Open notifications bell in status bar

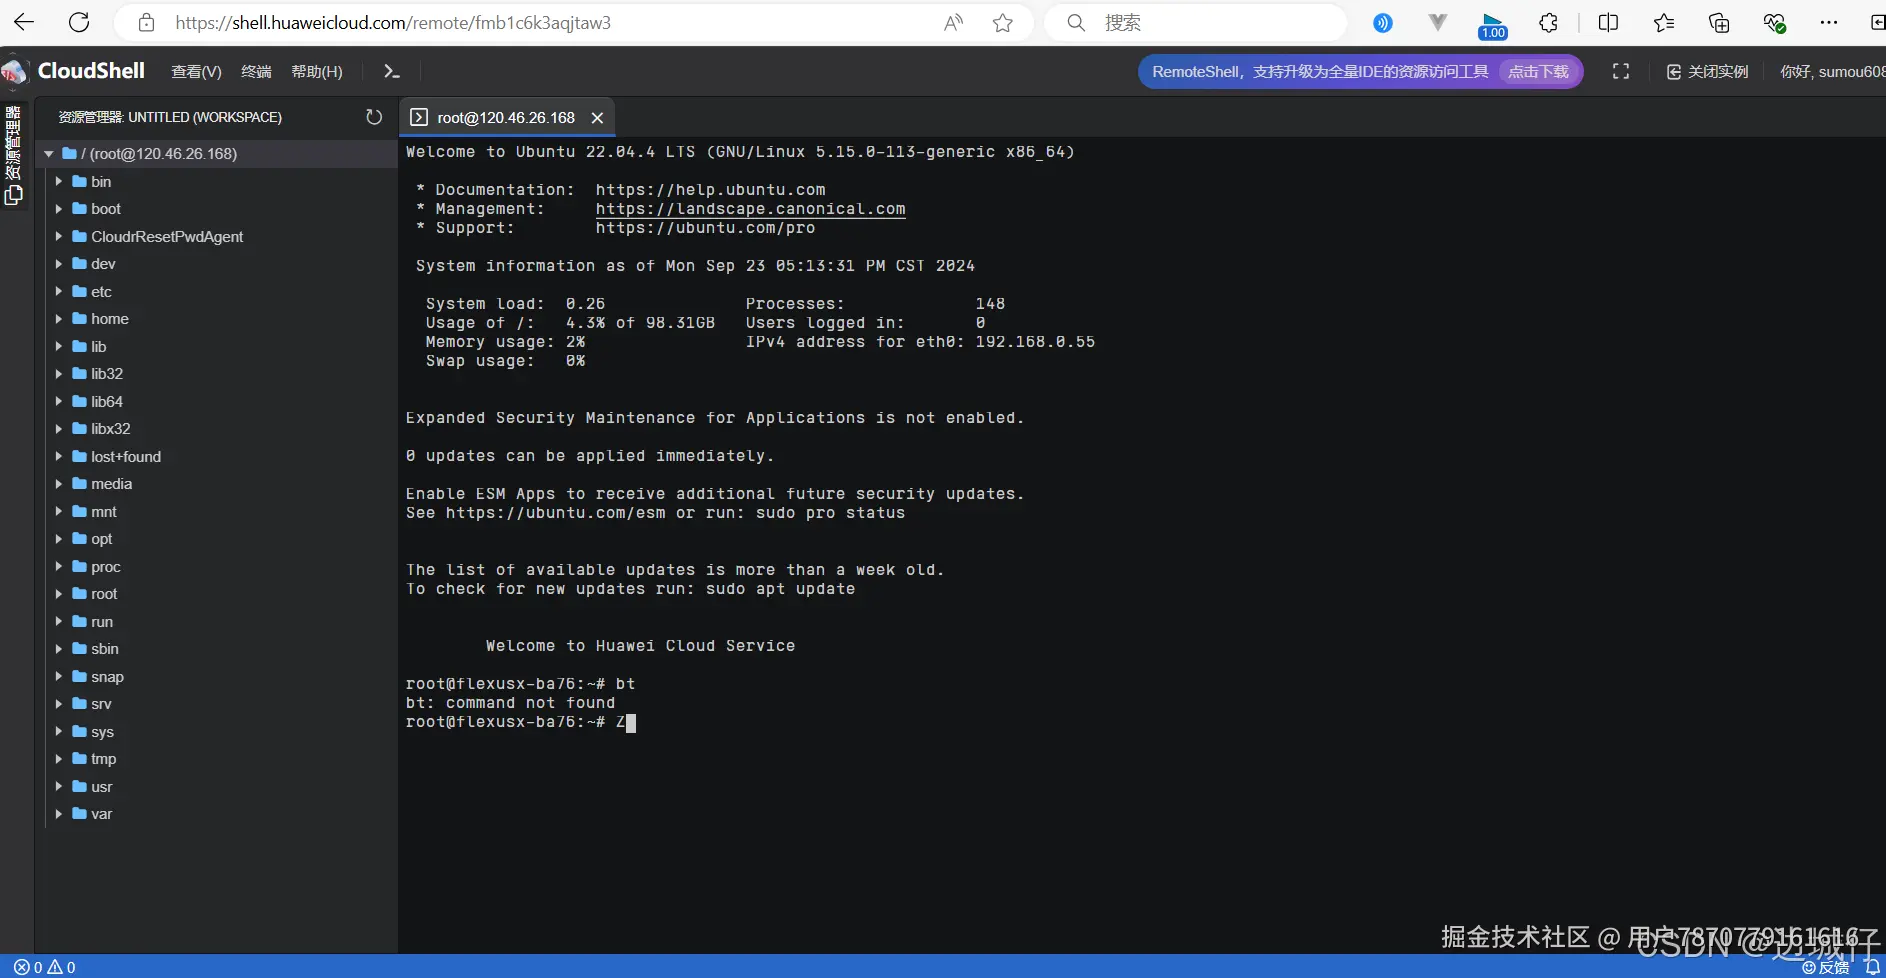(x=1873, y=967)
